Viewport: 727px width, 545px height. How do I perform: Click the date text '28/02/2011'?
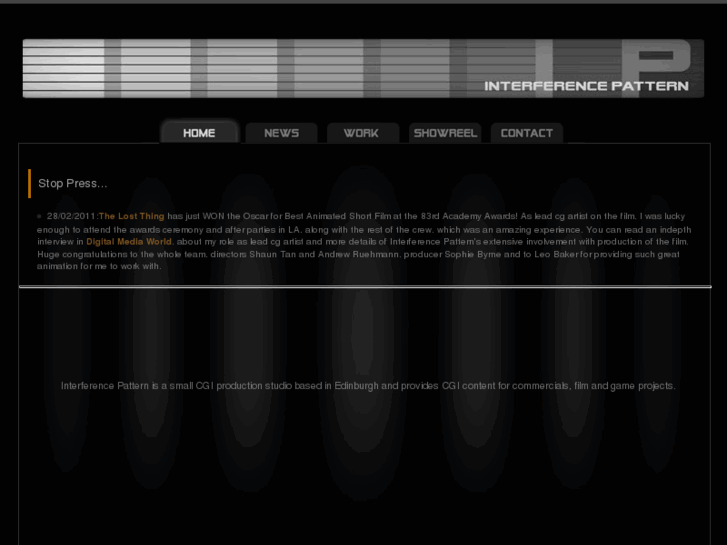pos(71,216)
